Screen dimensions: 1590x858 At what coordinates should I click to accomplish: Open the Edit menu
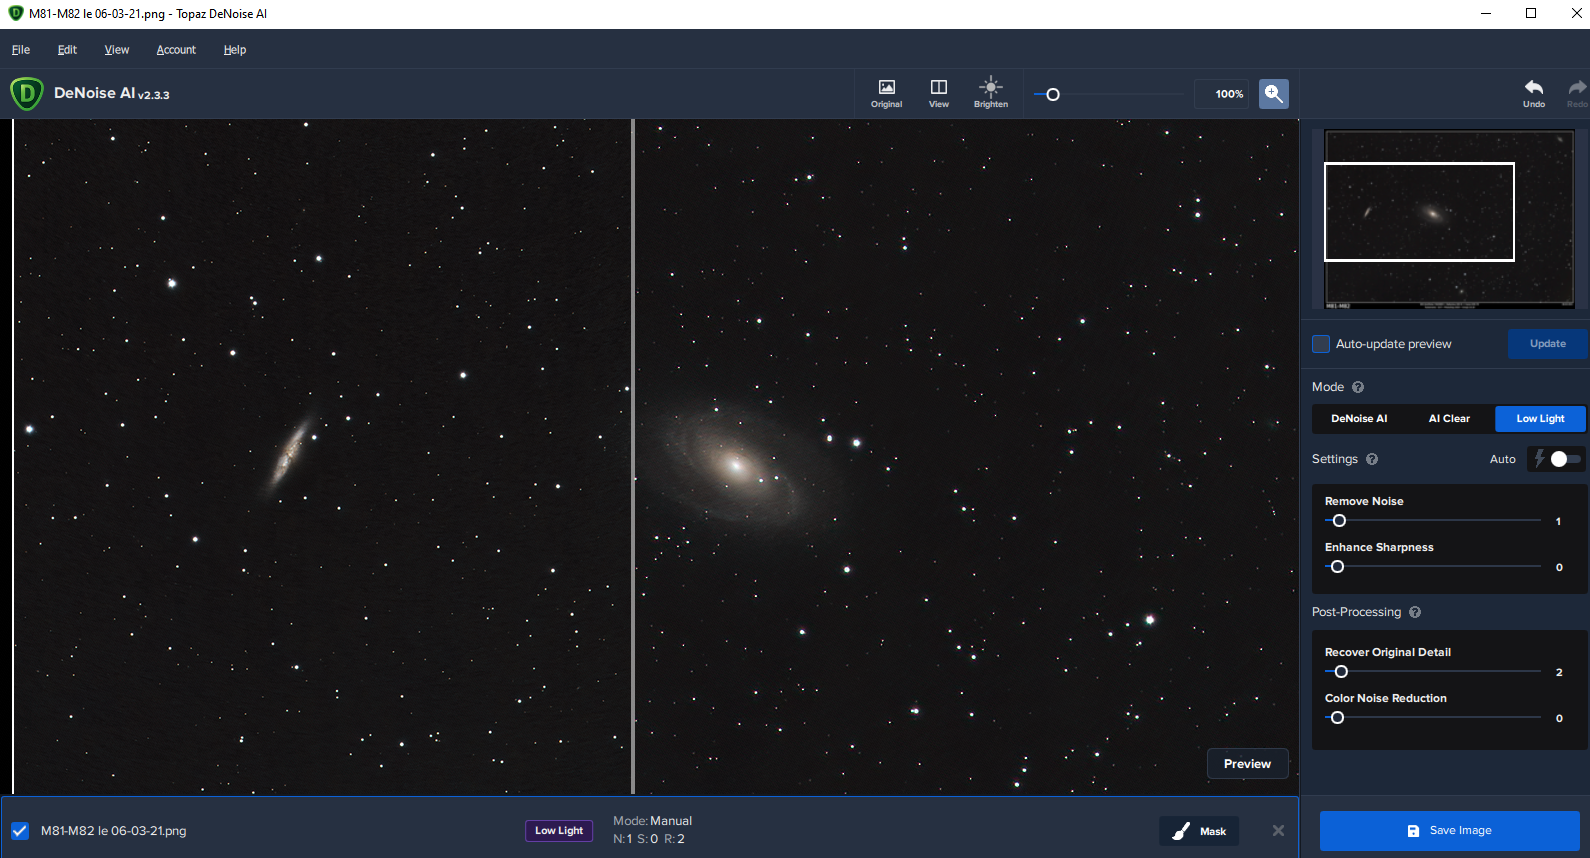[x=67, y=50]
